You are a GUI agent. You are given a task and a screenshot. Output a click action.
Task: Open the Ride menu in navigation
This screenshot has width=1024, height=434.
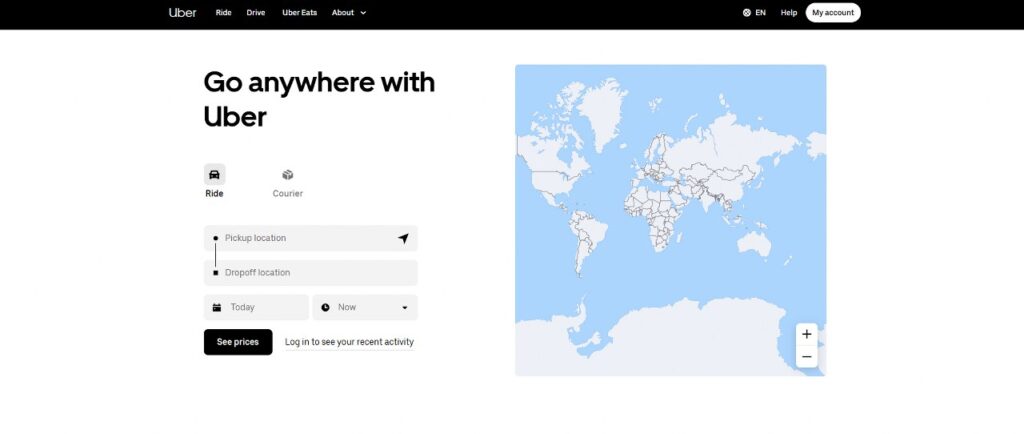[223, 13]
